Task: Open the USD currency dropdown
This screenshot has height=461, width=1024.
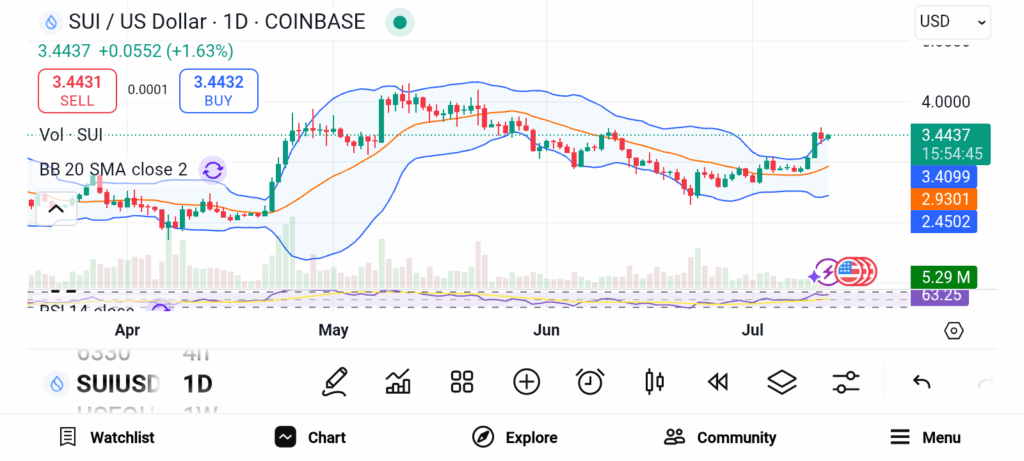Action: [x=953, y=22]
